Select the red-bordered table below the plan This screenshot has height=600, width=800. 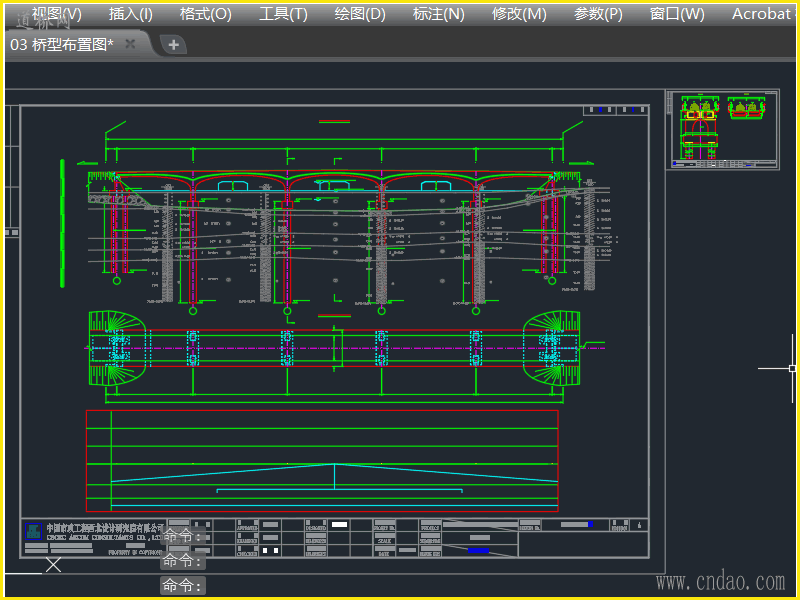(x=322, y=460)
